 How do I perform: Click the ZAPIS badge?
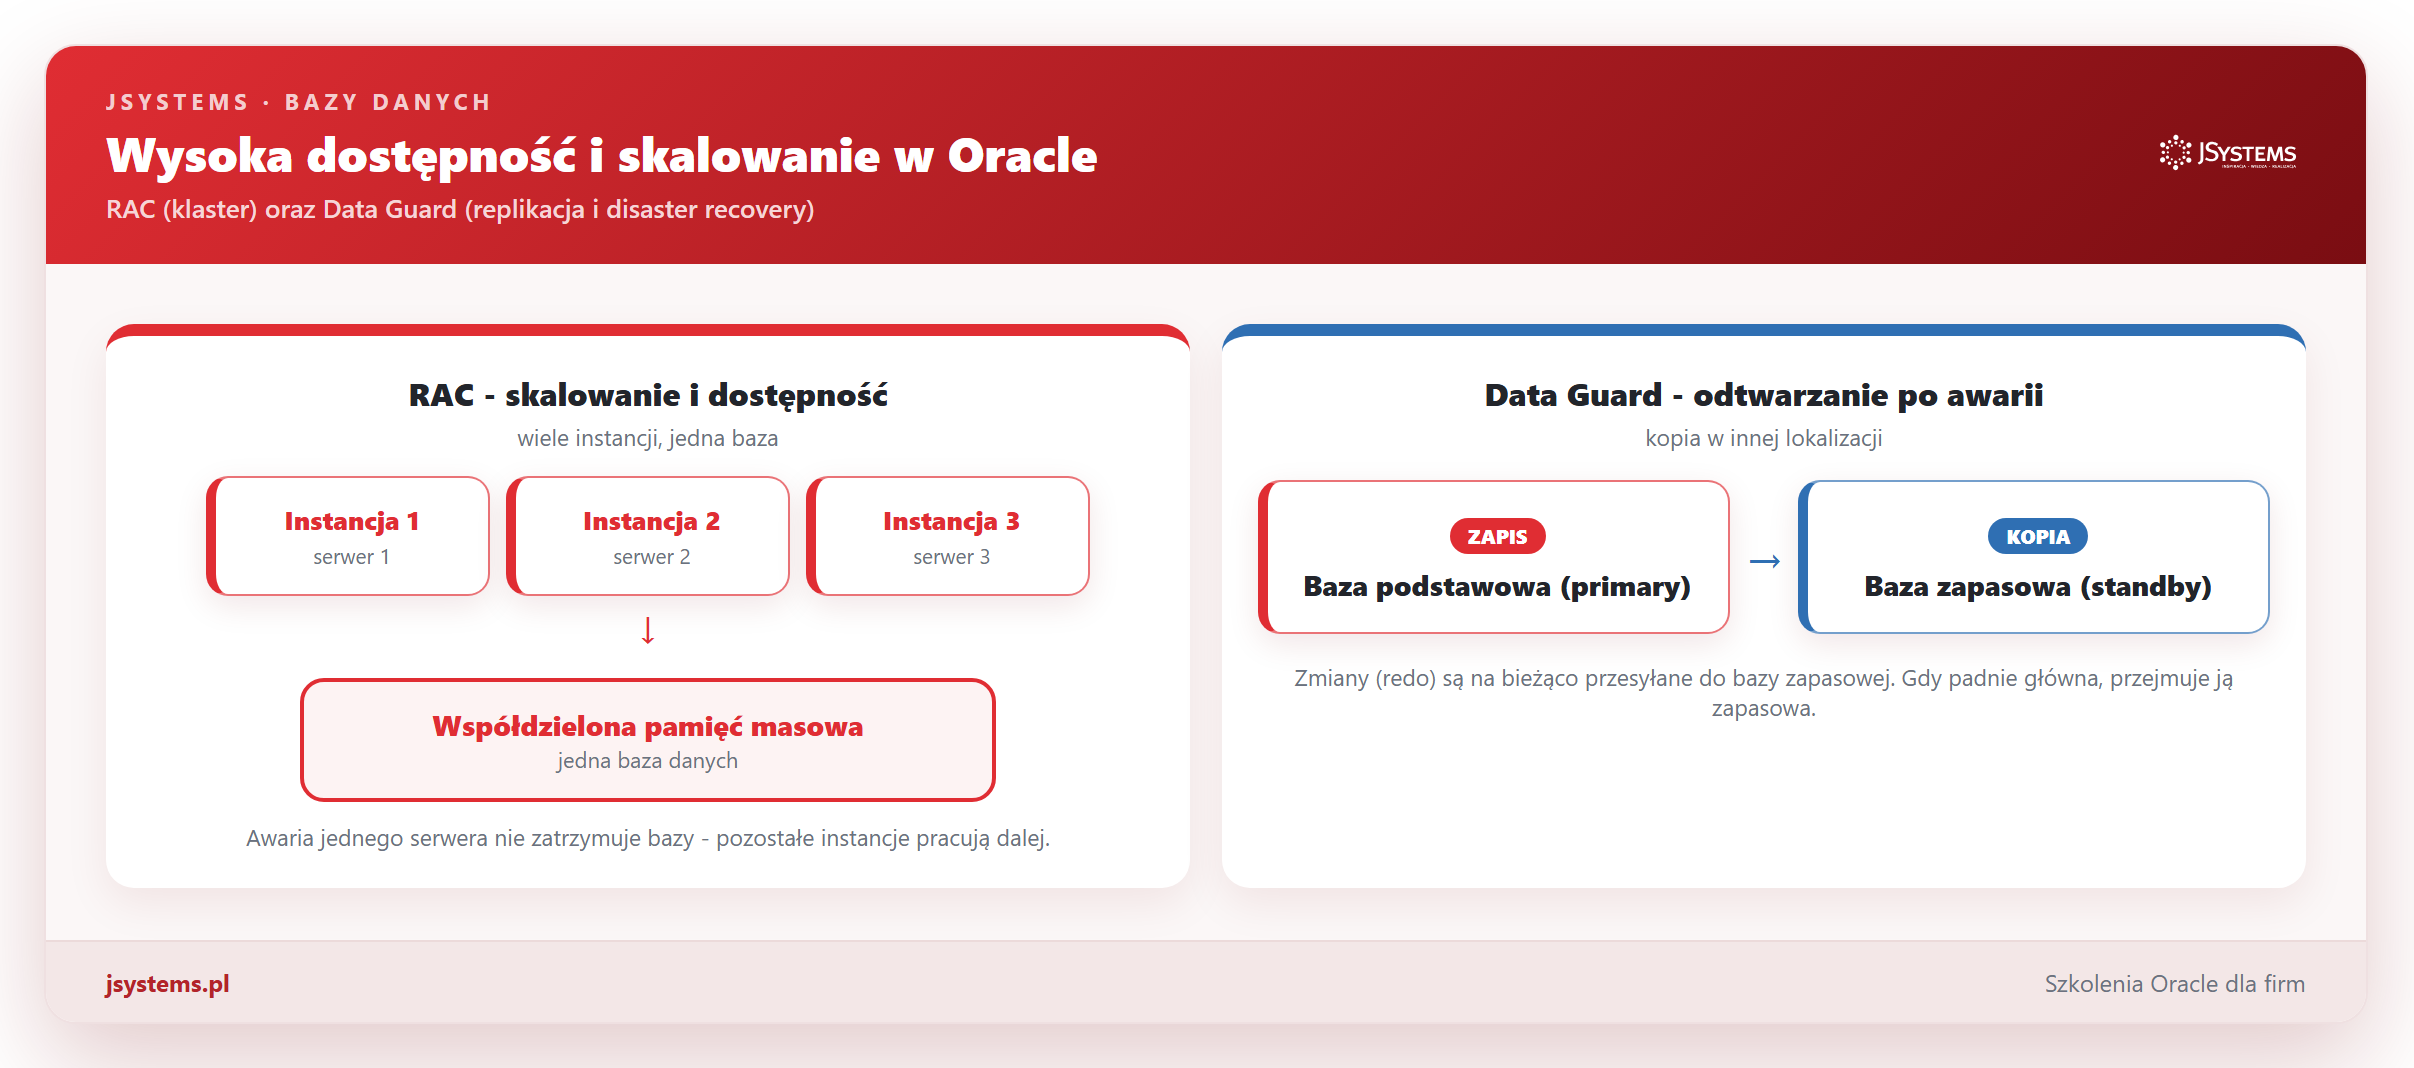click(1497, 537)
